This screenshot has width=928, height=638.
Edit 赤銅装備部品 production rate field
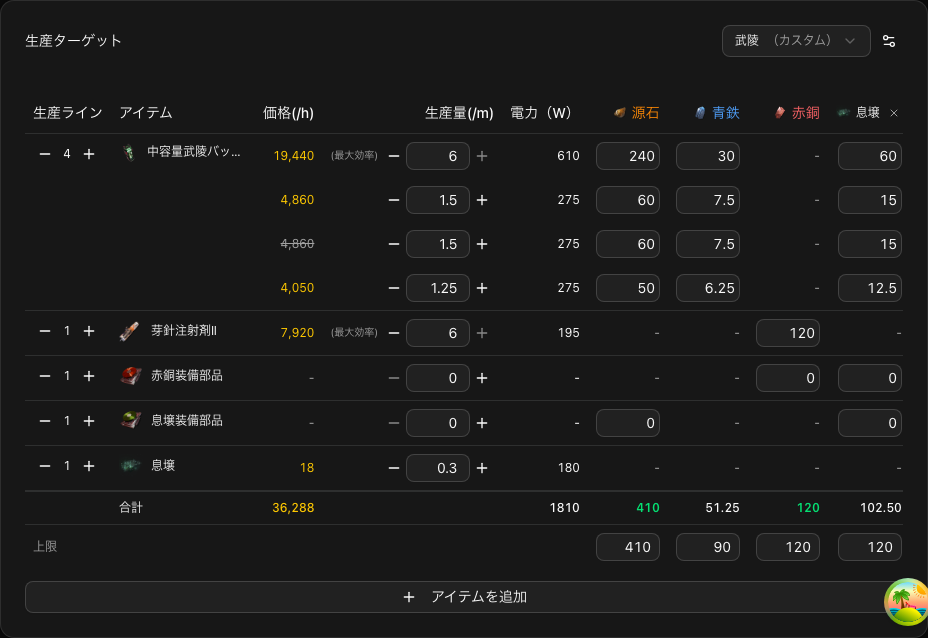(438, 378)
